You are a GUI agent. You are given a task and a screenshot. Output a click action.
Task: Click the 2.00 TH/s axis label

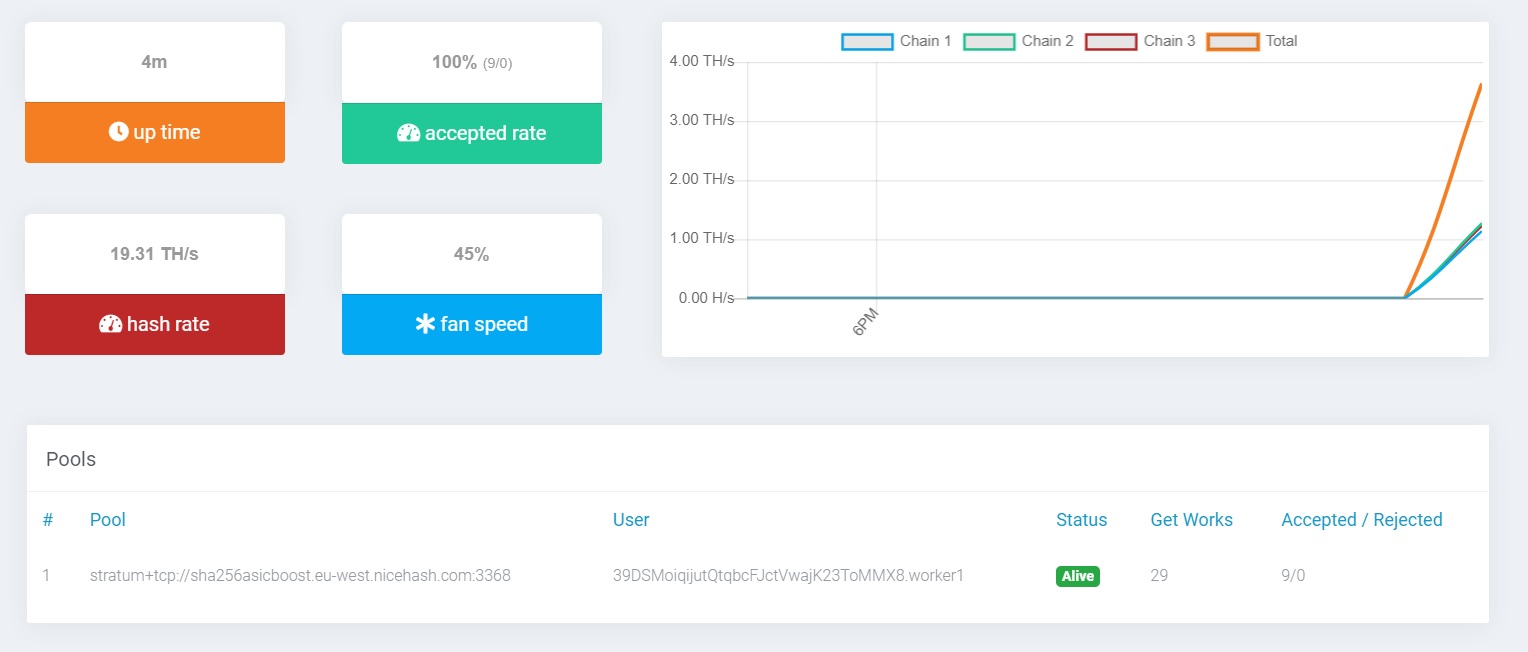(x=702, y=179)
